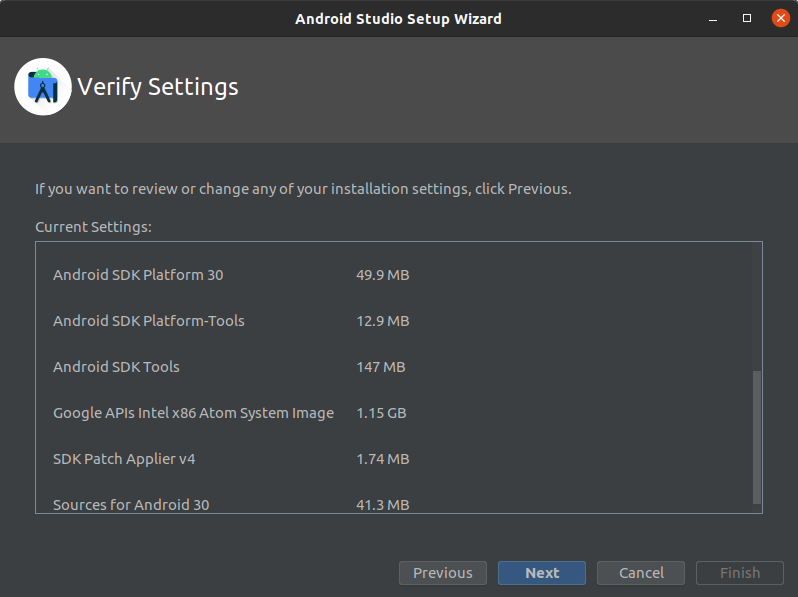The width and height of the screenshot is (798, 597).
Task: Click the greyed-out Finish button
Action: pyautogui.click(x=740, y=573)
